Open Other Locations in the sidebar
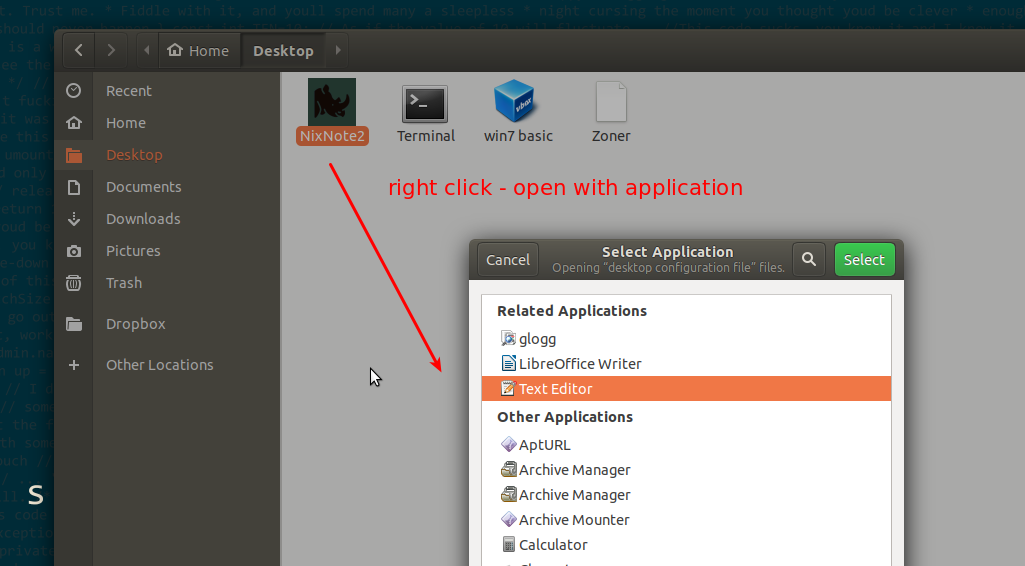 pos(159,365)
